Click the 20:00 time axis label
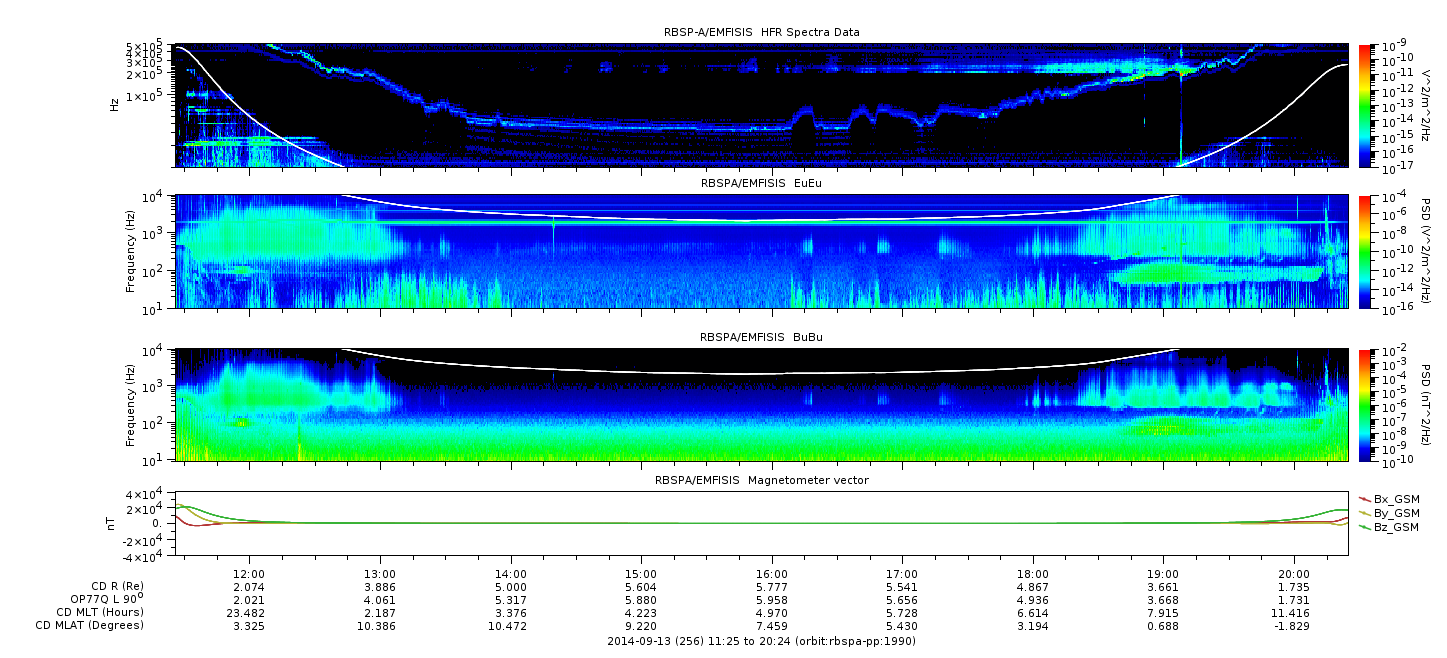 tap(1295, 574)
